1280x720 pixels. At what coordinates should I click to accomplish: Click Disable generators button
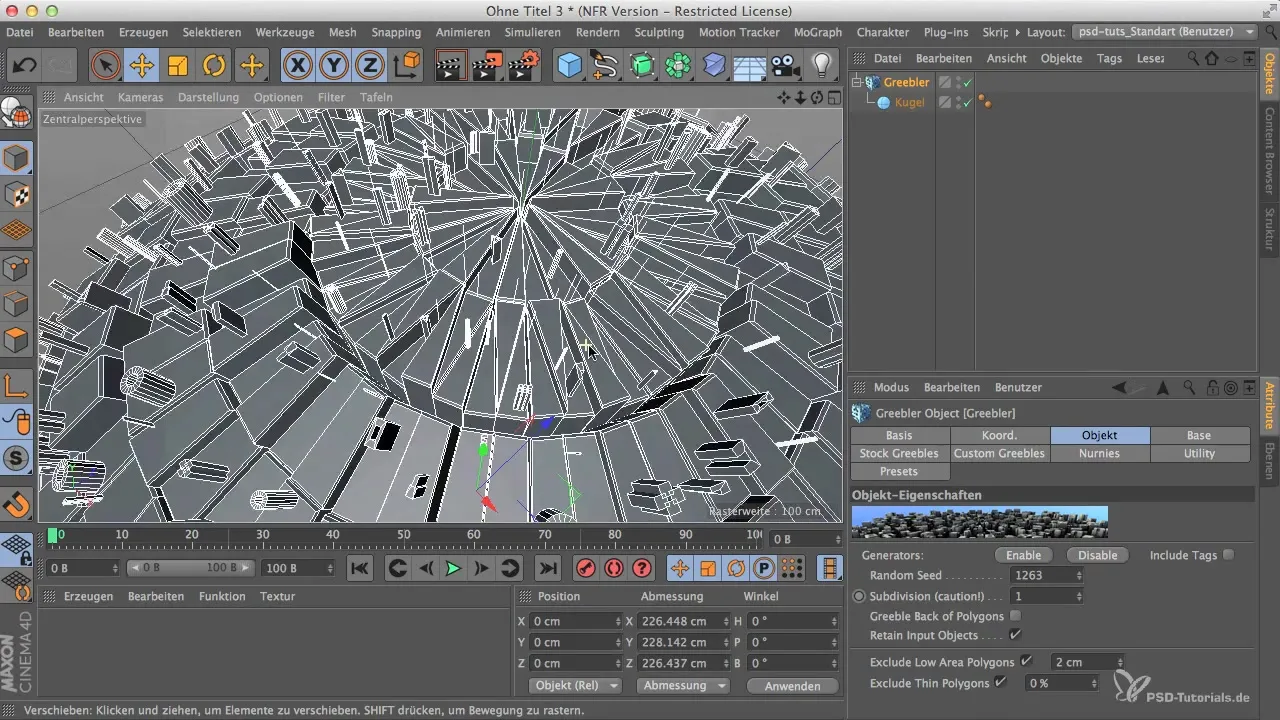[1097, 555]
